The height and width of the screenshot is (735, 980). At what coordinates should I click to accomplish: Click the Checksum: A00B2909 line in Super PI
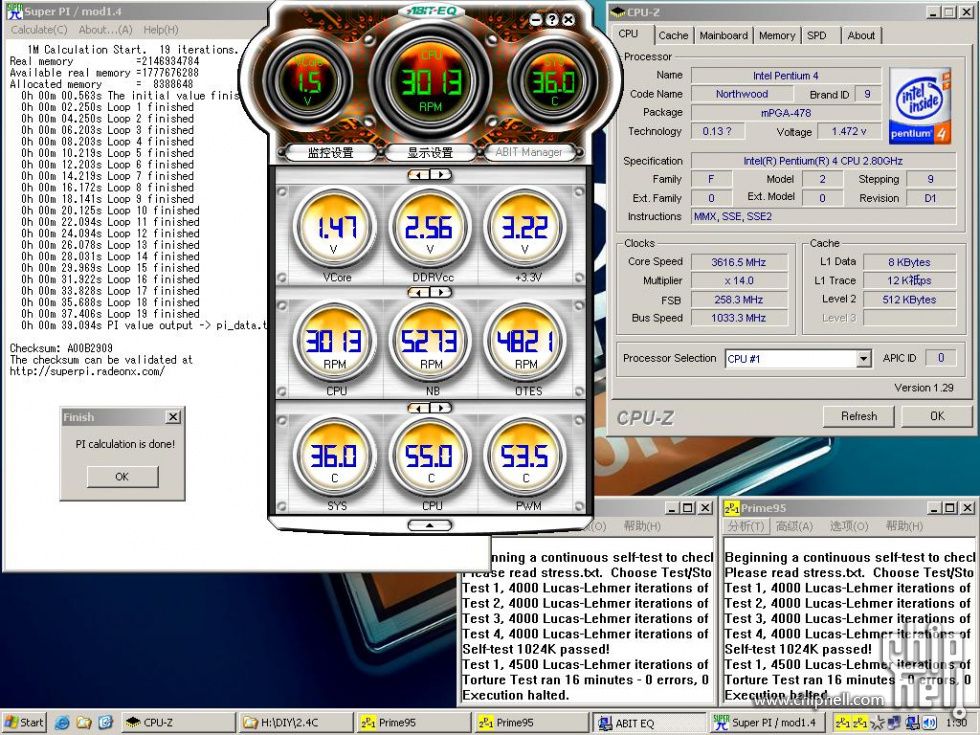point(61,348)
